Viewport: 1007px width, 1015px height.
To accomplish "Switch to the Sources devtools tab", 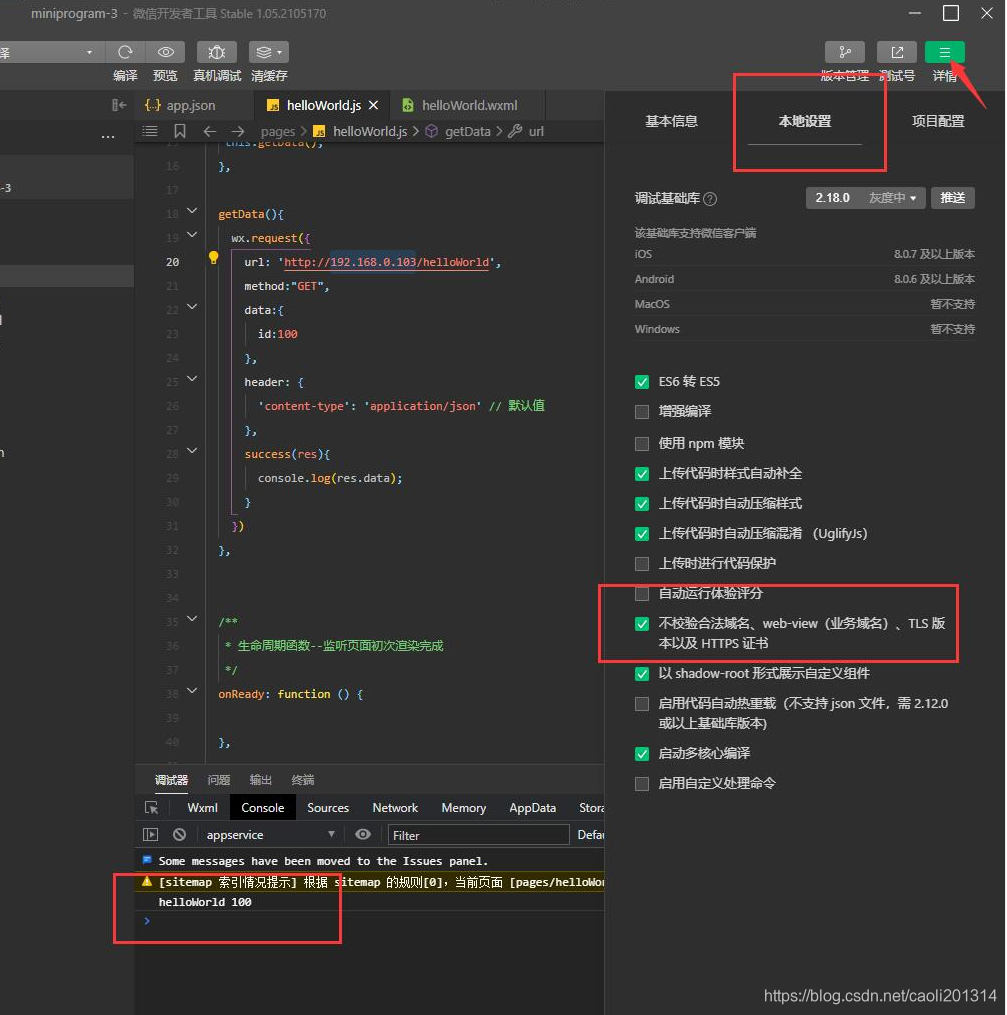I will tap(327, 808).
